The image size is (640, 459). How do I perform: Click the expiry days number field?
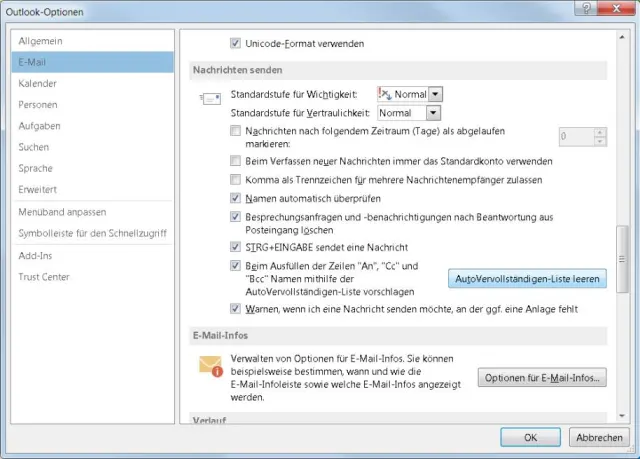(x=576, y=137)
